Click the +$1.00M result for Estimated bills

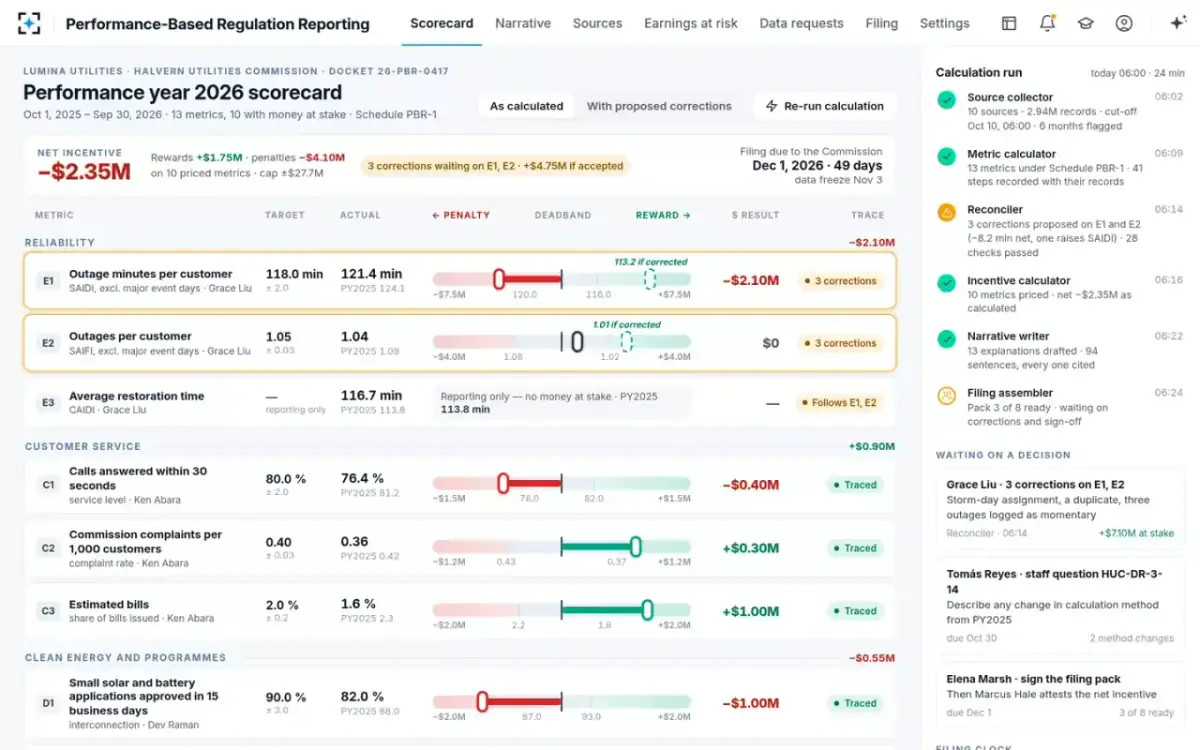pos(751,611)
